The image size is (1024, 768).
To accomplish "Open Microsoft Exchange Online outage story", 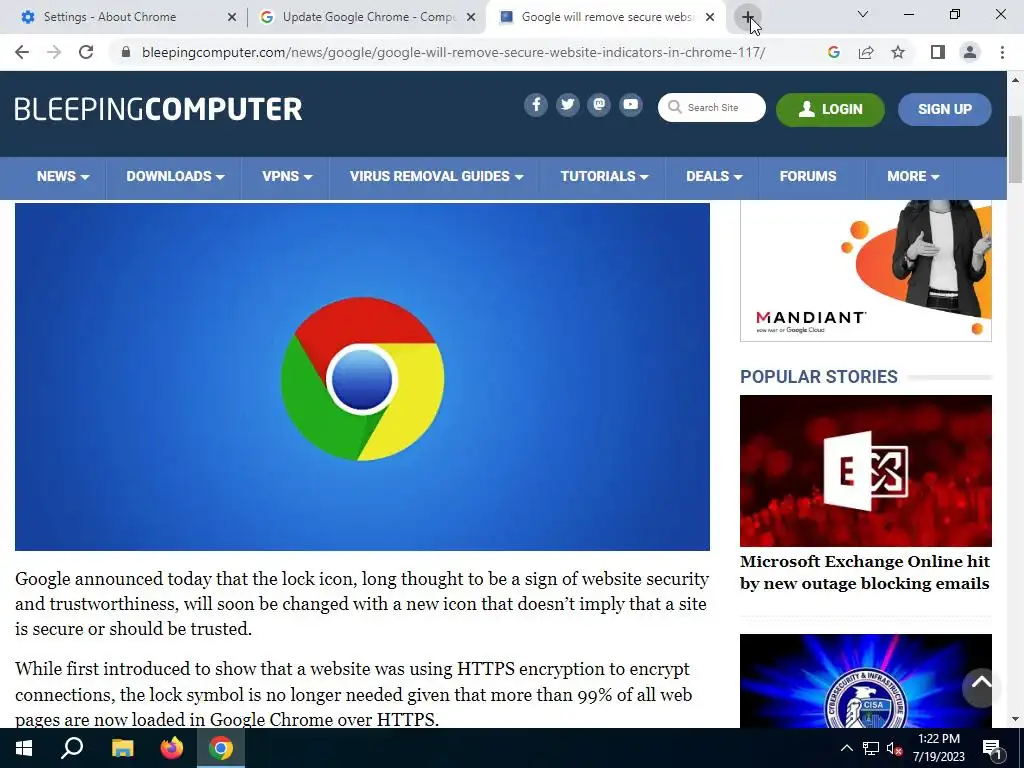I will click(865, 573).
